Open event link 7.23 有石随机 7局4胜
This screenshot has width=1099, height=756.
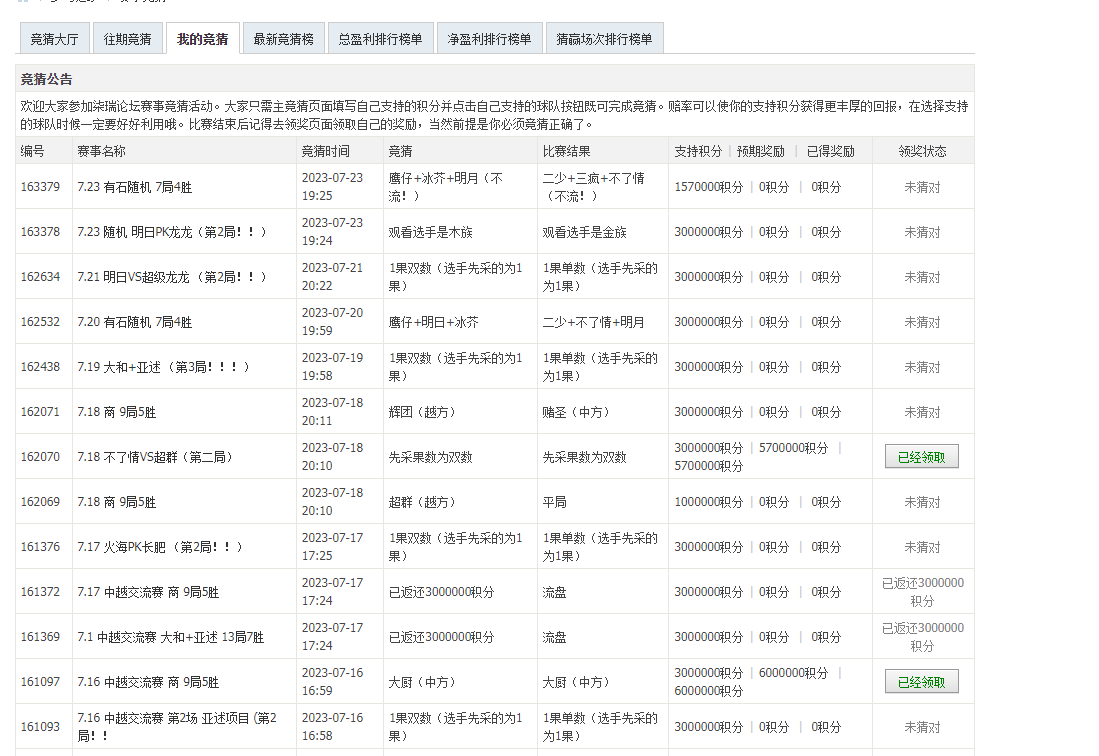pyautogui.click(x=134, y=187)
